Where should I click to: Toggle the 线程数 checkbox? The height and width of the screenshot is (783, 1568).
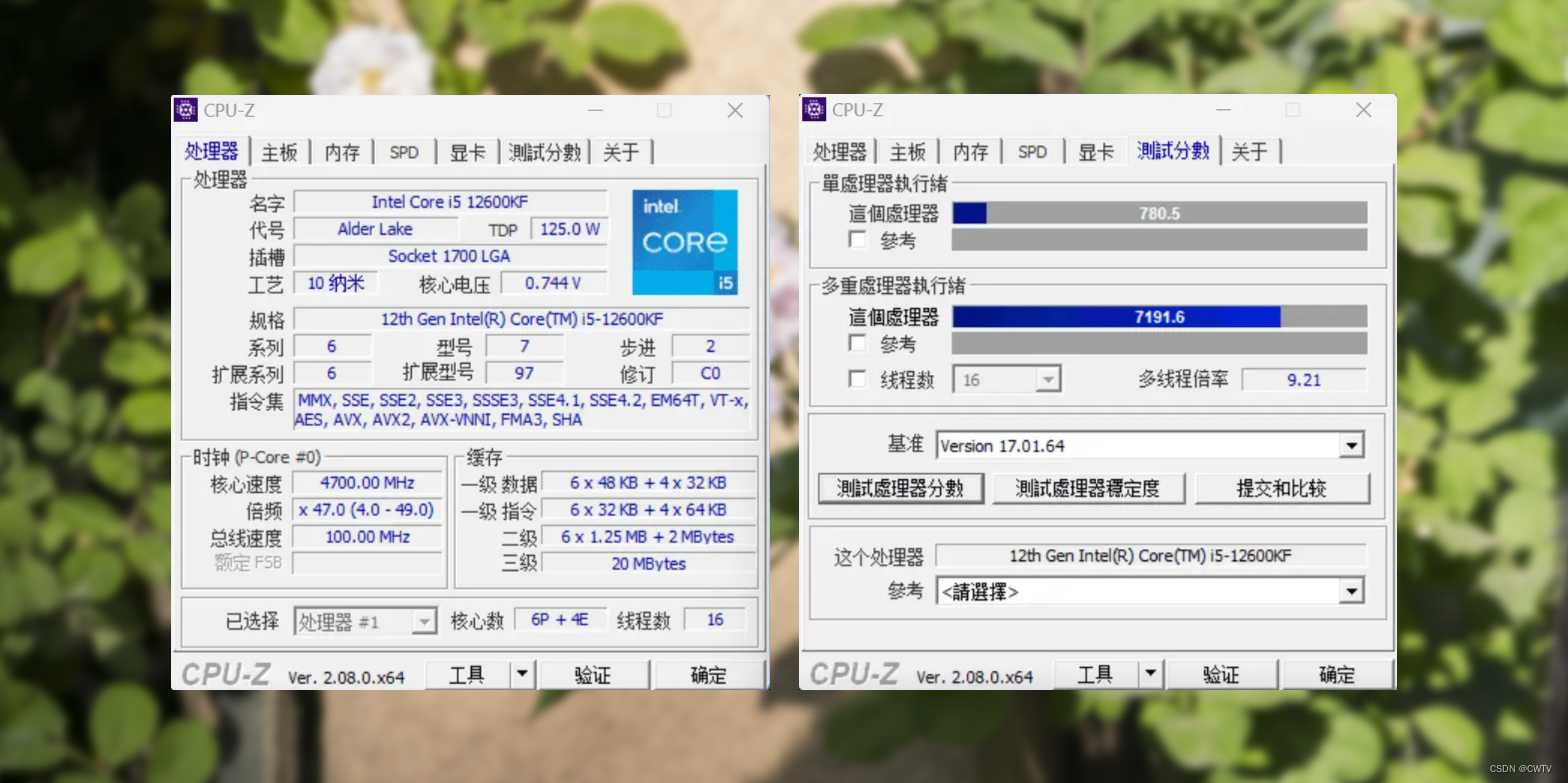click(x=857, y=379)
